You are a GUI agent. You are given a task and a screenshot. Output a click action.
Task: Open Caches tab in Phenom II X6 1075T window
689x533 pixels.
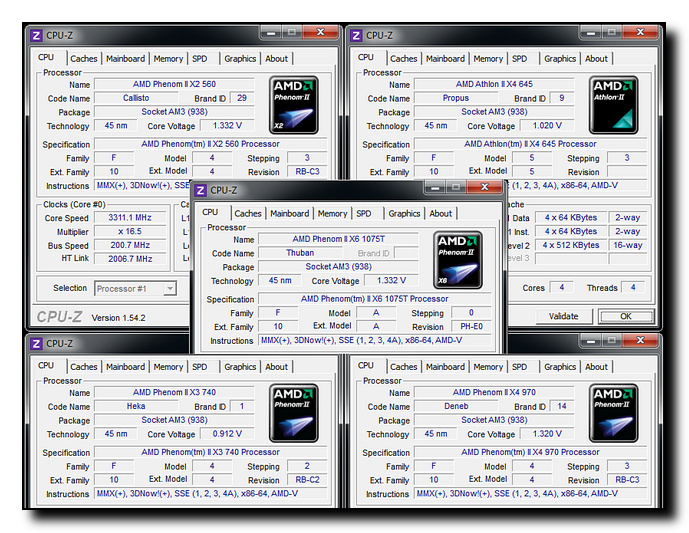tap(248, 214)
